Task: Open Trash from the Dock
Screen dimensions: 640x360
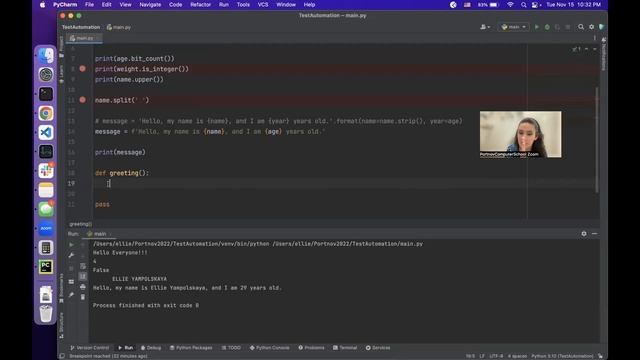Action: [46, 313]
